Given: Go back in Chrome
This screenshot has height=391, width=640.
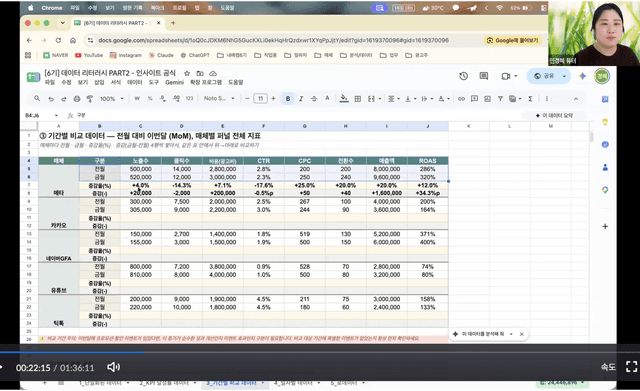Looking at the screenshot, I should 29,40.
